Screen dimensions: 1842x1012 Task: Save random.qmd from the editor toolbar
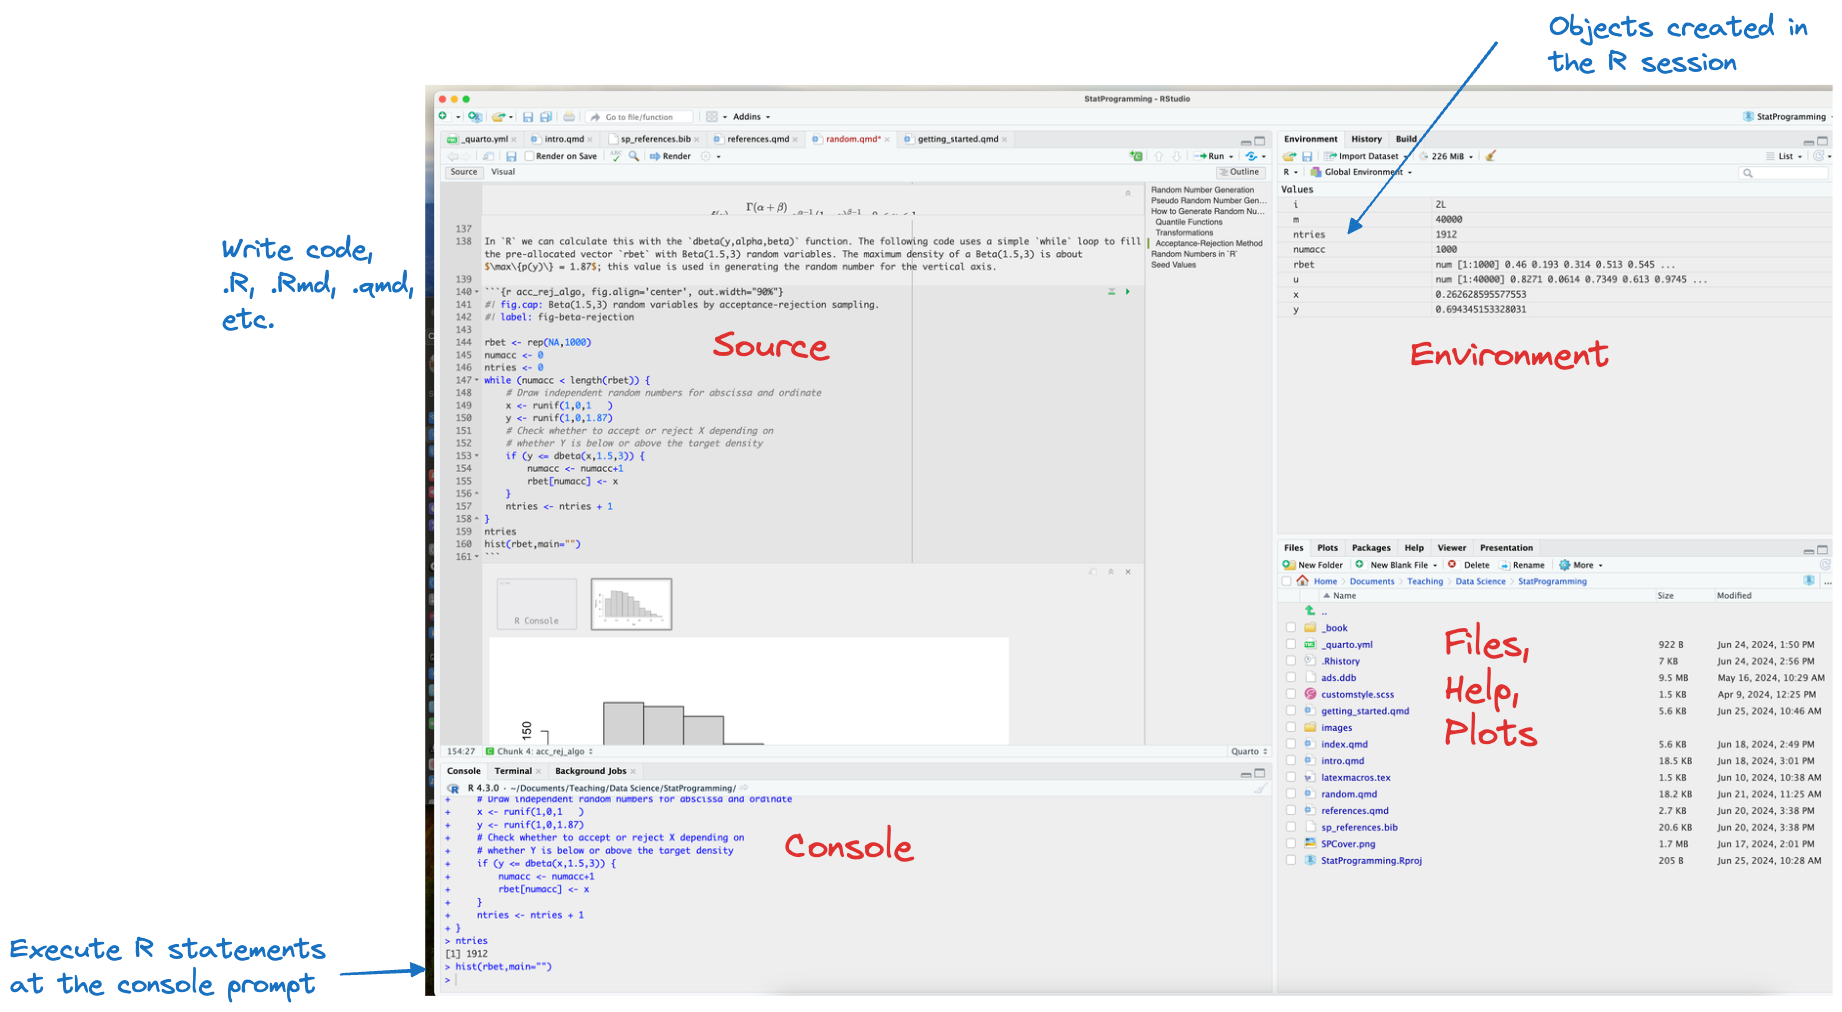(511, 157)
